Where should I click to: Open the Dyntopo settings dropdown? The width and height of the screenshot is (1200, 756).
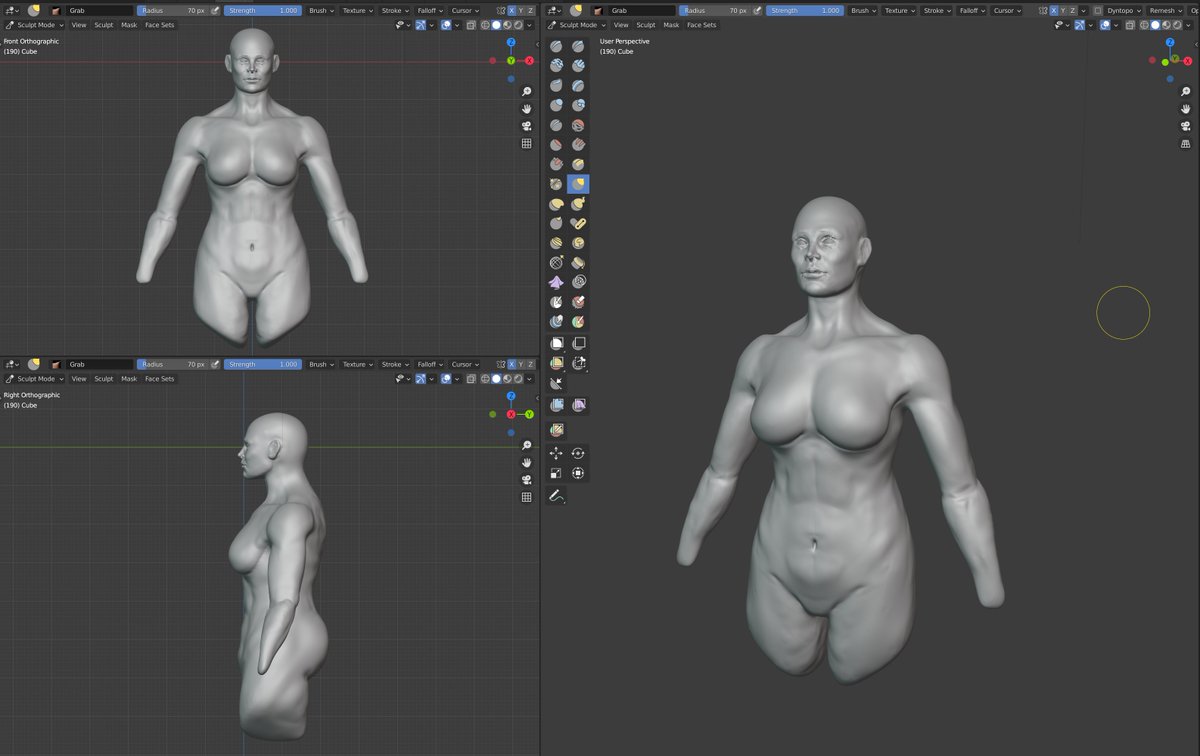coord(1125,10)
